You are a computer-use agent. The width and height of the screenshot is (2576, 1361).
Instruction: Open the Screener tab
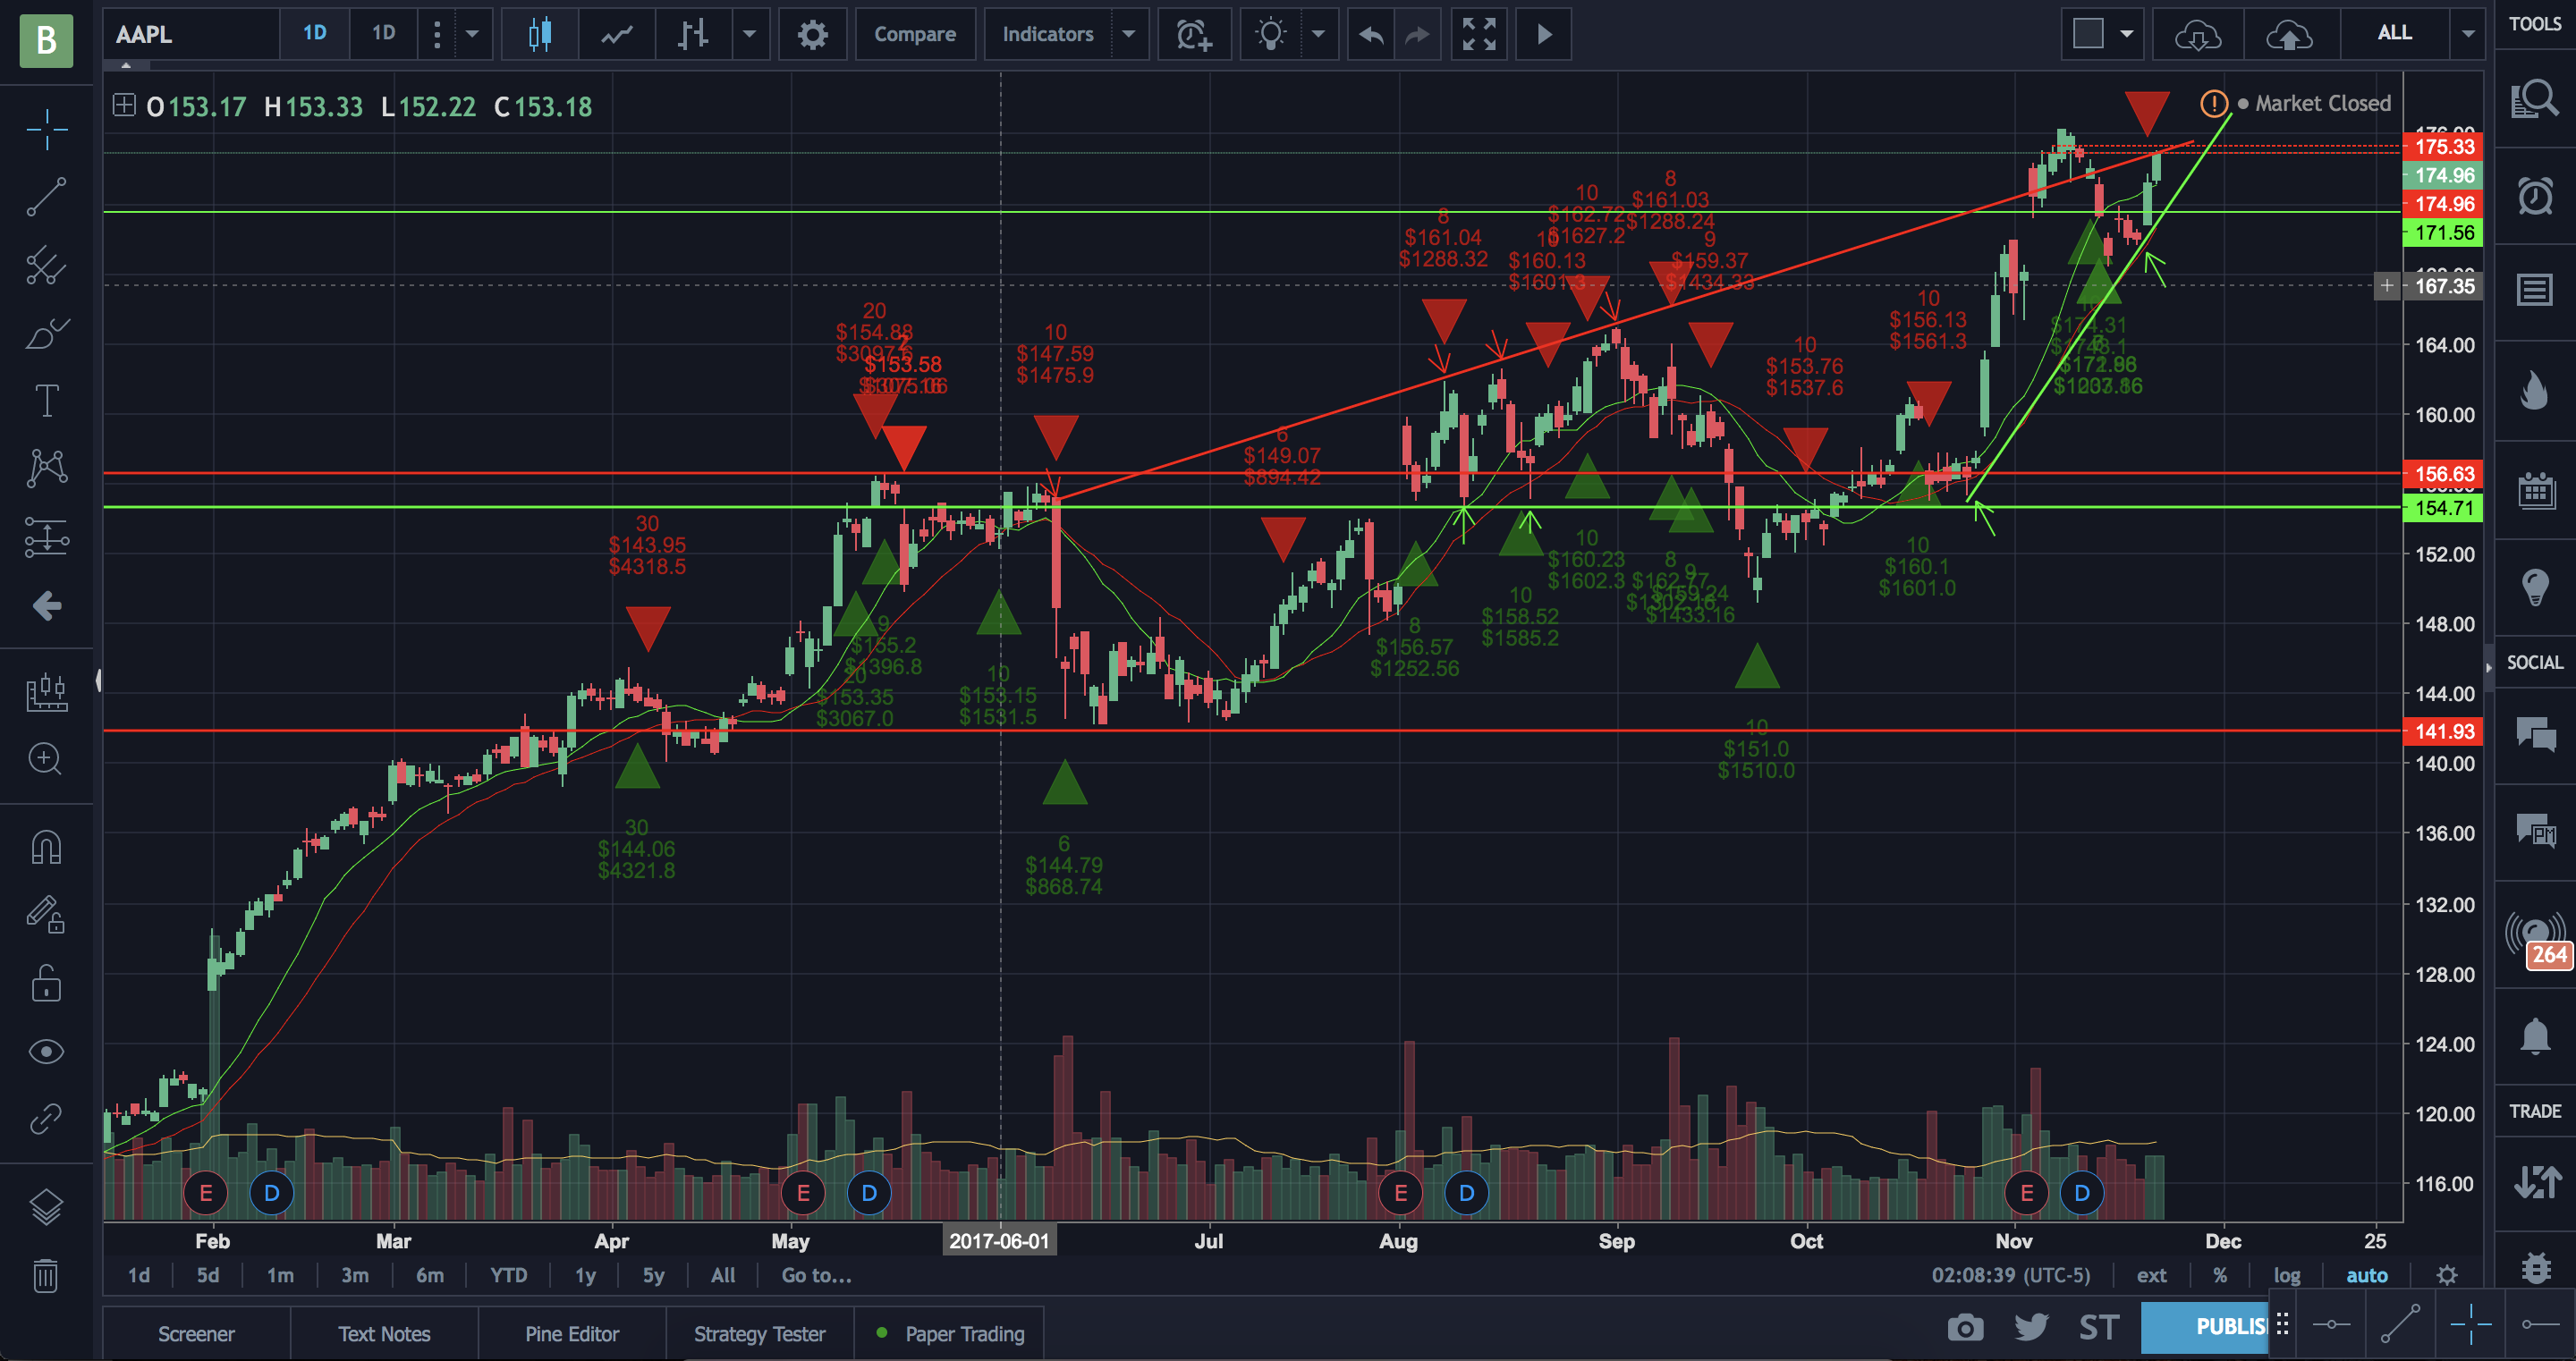click(x=196, y=1334)
